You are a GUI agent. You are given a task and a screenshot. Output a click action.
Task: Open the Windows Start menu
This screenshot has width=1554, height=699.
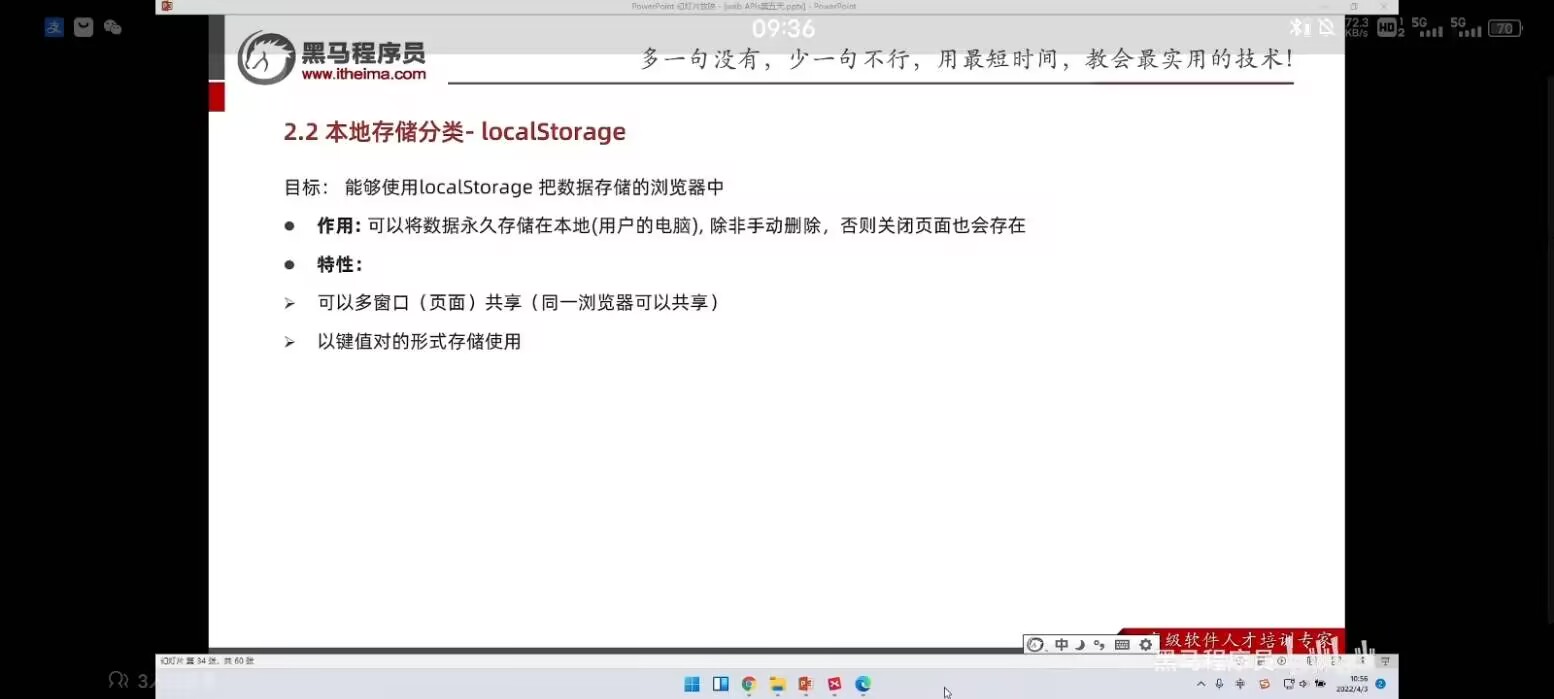pyautogui.click(x=692, y=684)
